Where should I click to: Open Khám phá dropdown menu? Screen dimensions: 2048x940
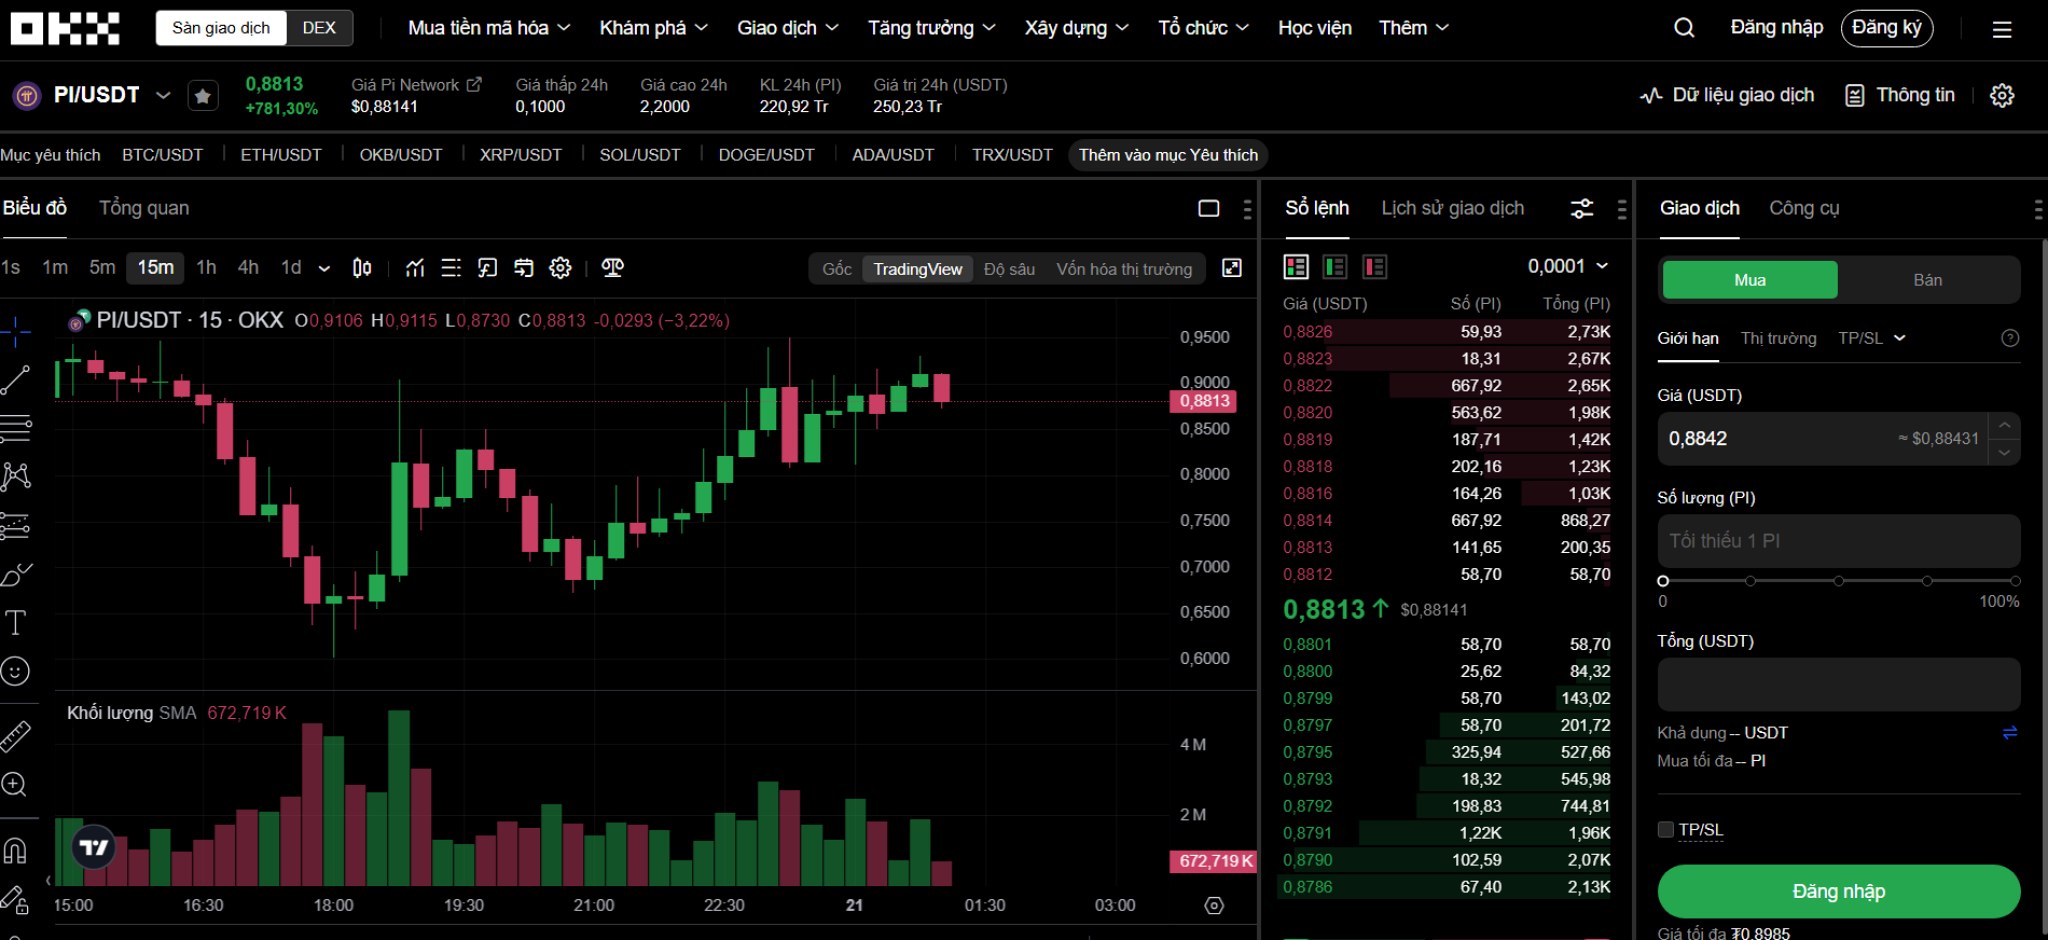click(653, 28)
